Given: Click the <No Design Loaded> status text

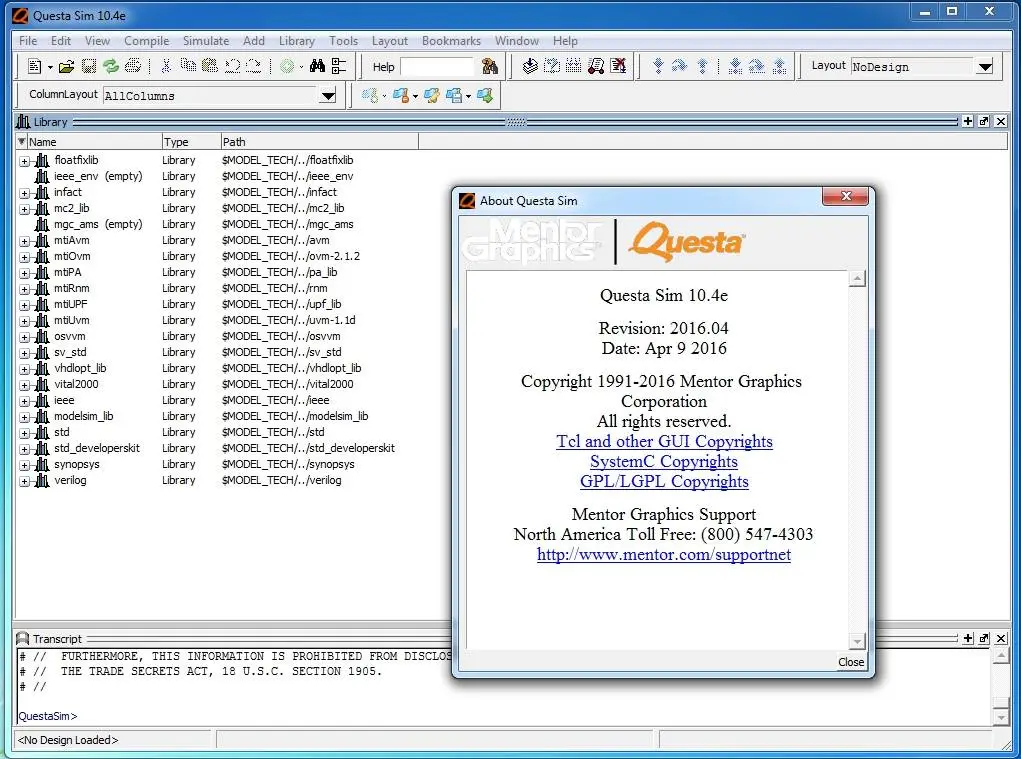Looking at the screenshot, I should click(68, 740).
